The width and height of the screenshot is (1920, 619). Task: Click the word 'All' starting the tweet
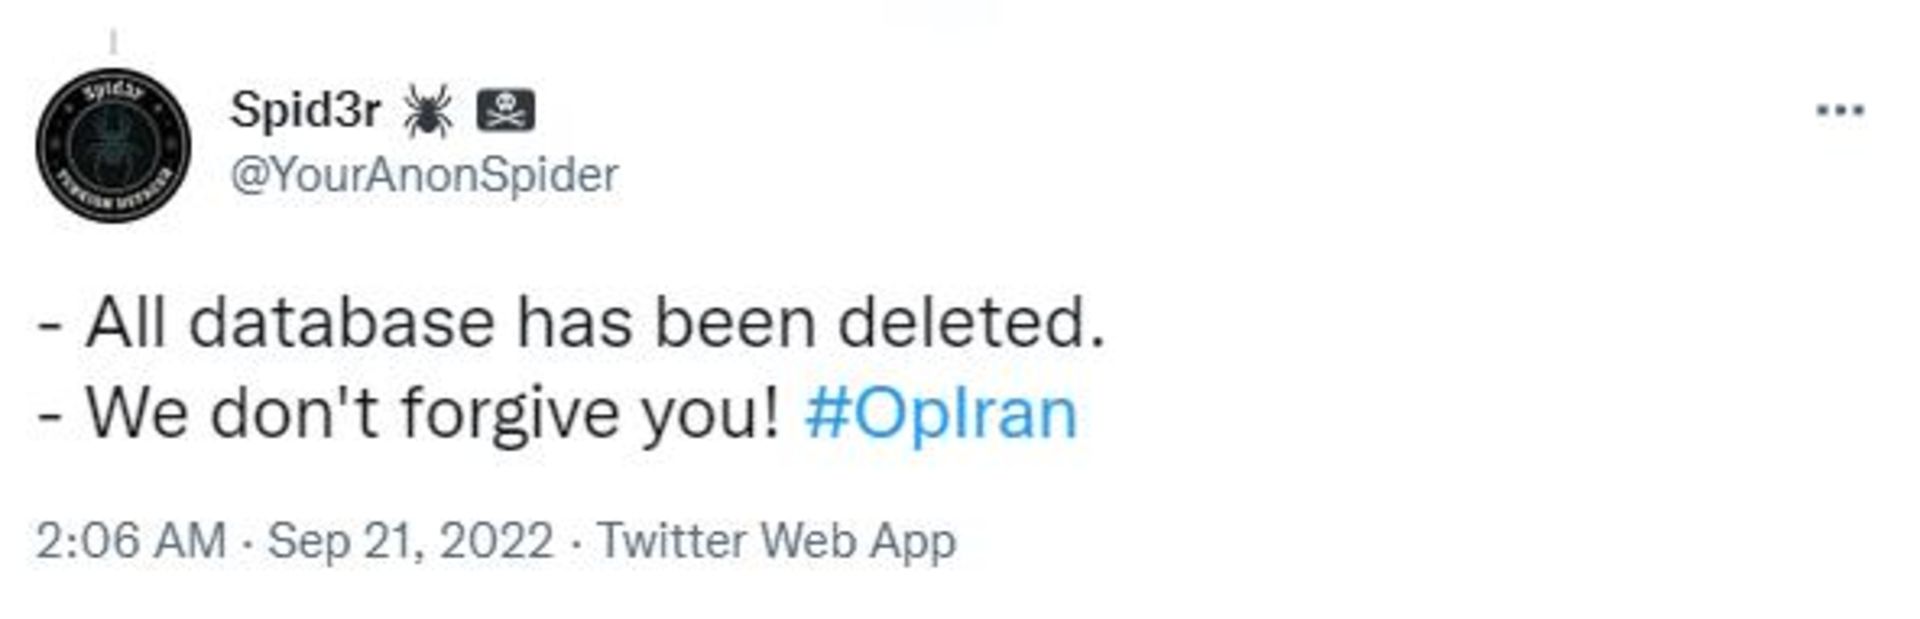point(126,323)
